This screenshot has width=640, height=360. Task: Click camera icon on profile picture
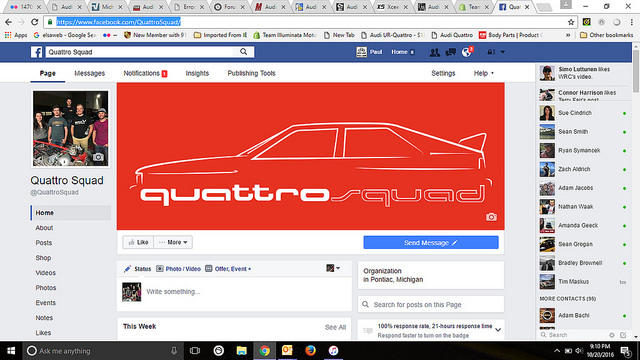[x=98, y=157]
